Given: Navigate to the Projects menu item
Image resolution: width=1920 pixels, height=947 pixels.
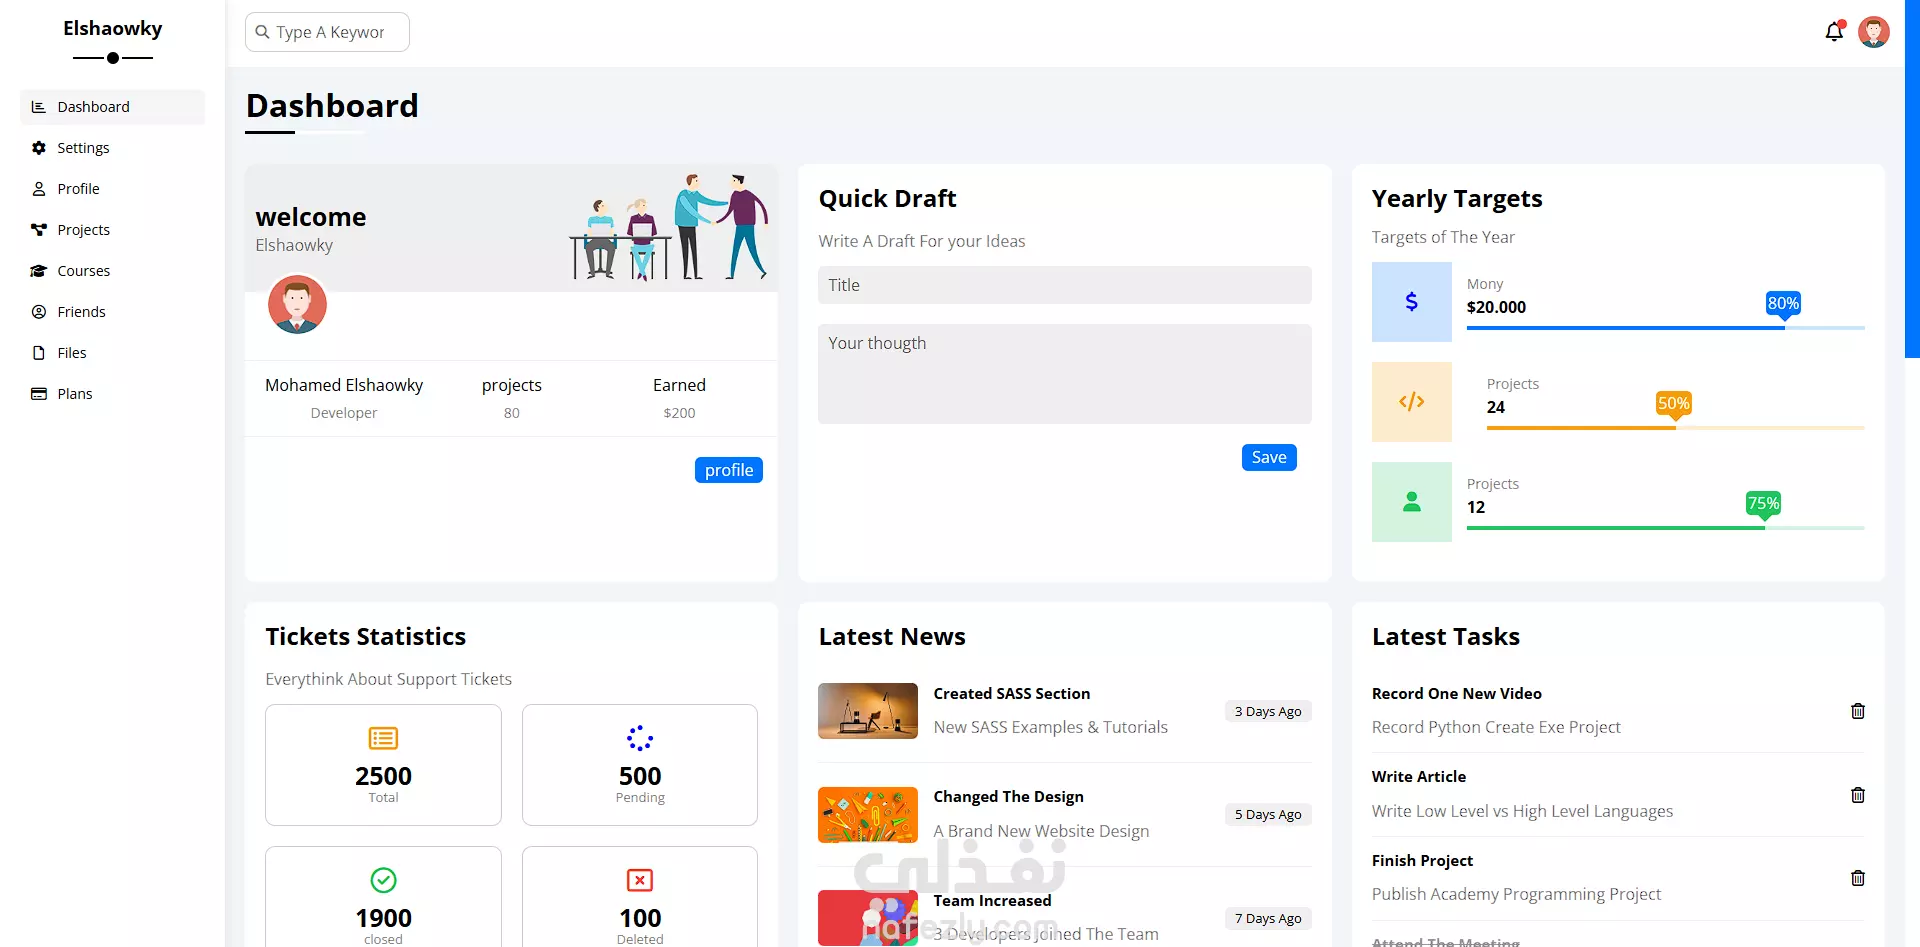Looking at the screenshot, I should click(x=112, y=230).
